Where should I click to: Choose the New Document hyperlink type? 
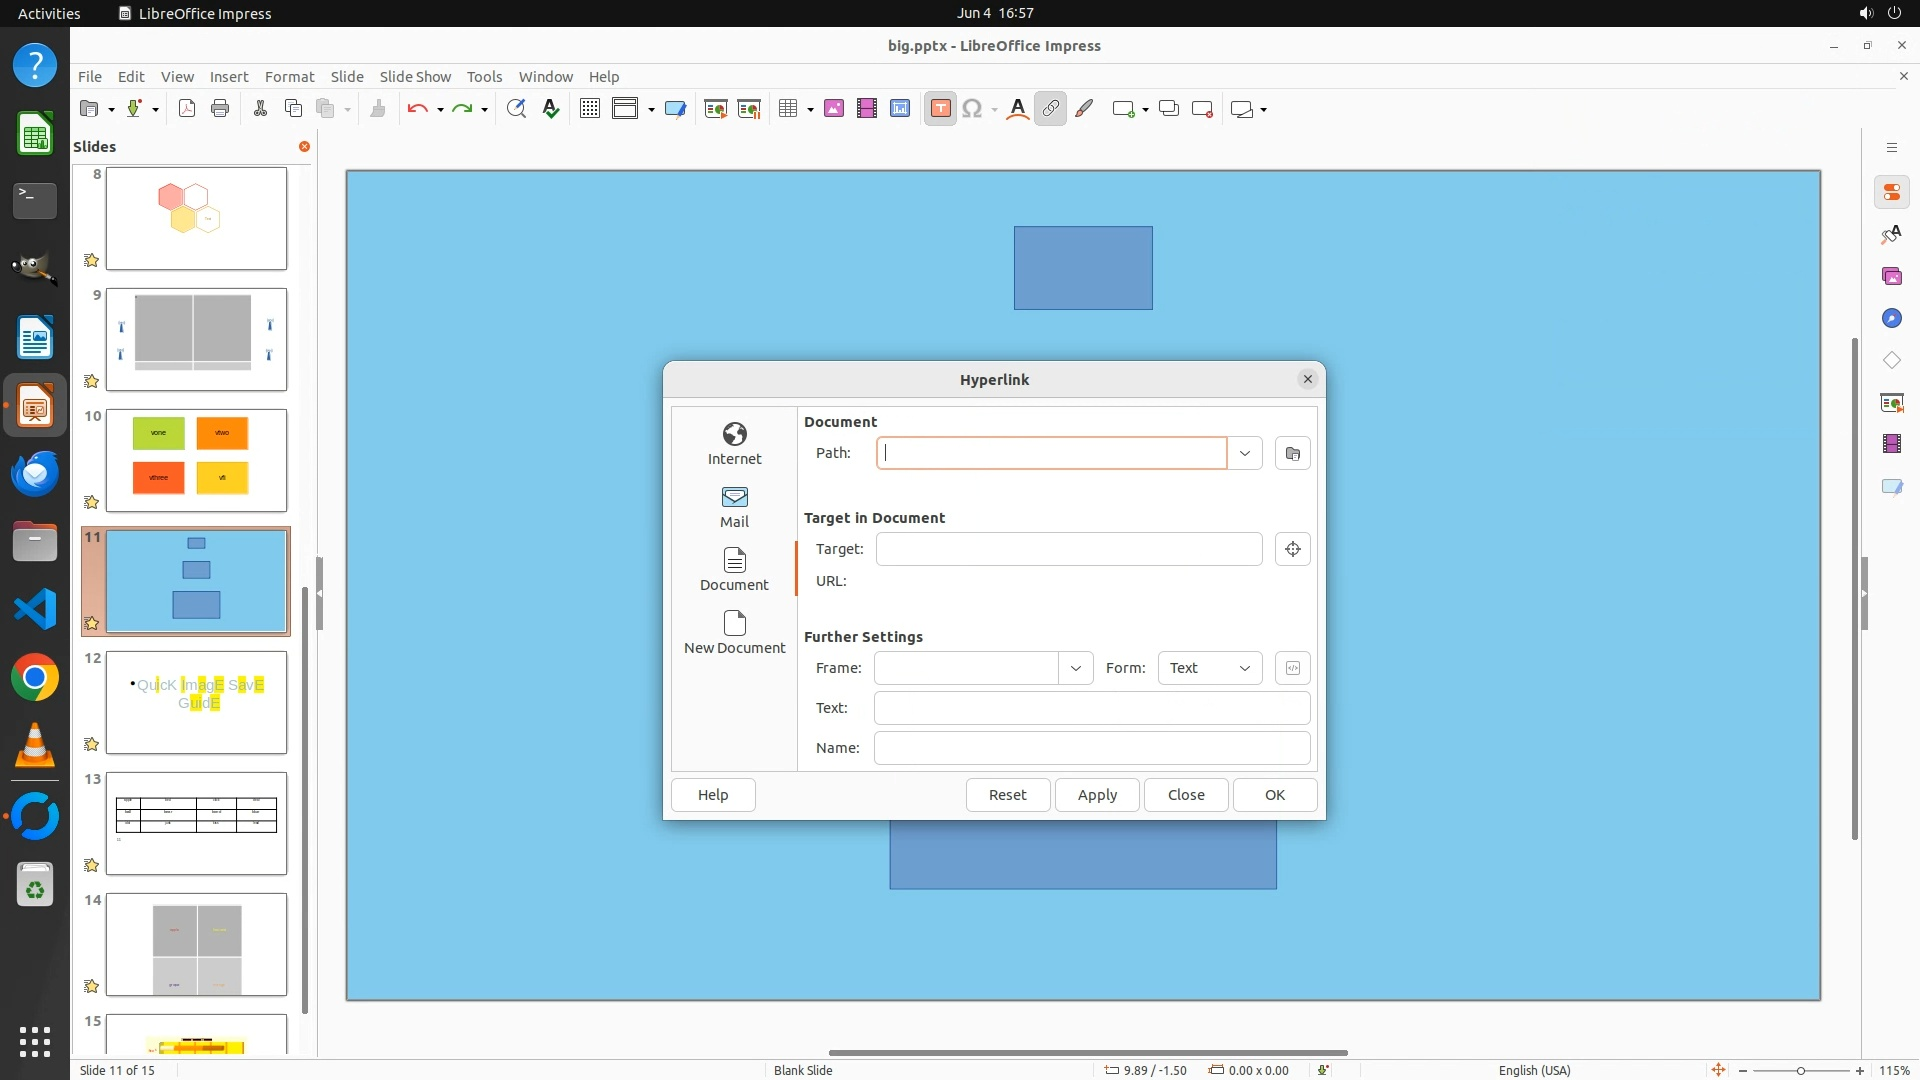pyautogui.click(x=734, y=632)
